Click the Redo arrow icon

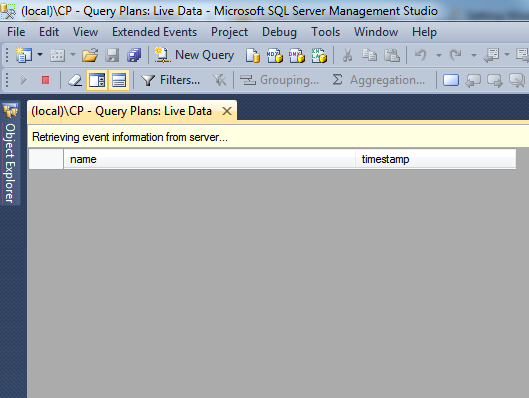point(455,55)
